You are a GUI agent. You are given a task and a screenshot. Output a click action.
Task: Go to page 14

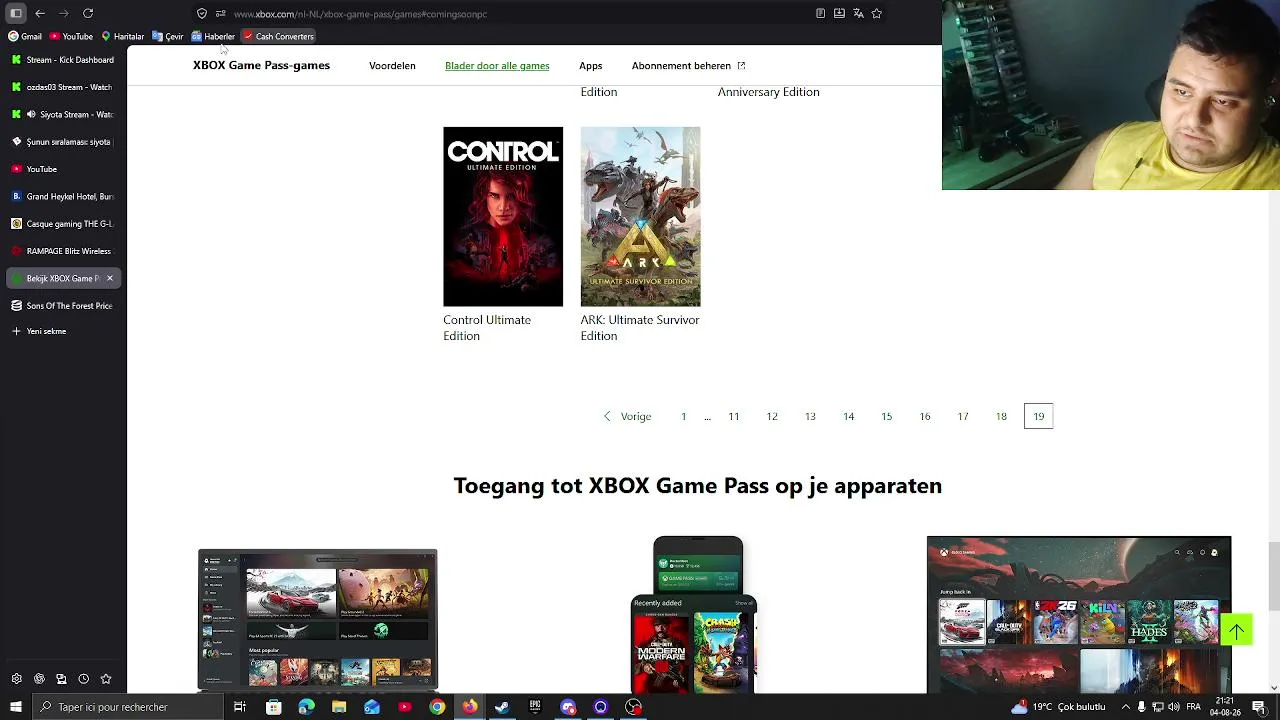[848, 416]
